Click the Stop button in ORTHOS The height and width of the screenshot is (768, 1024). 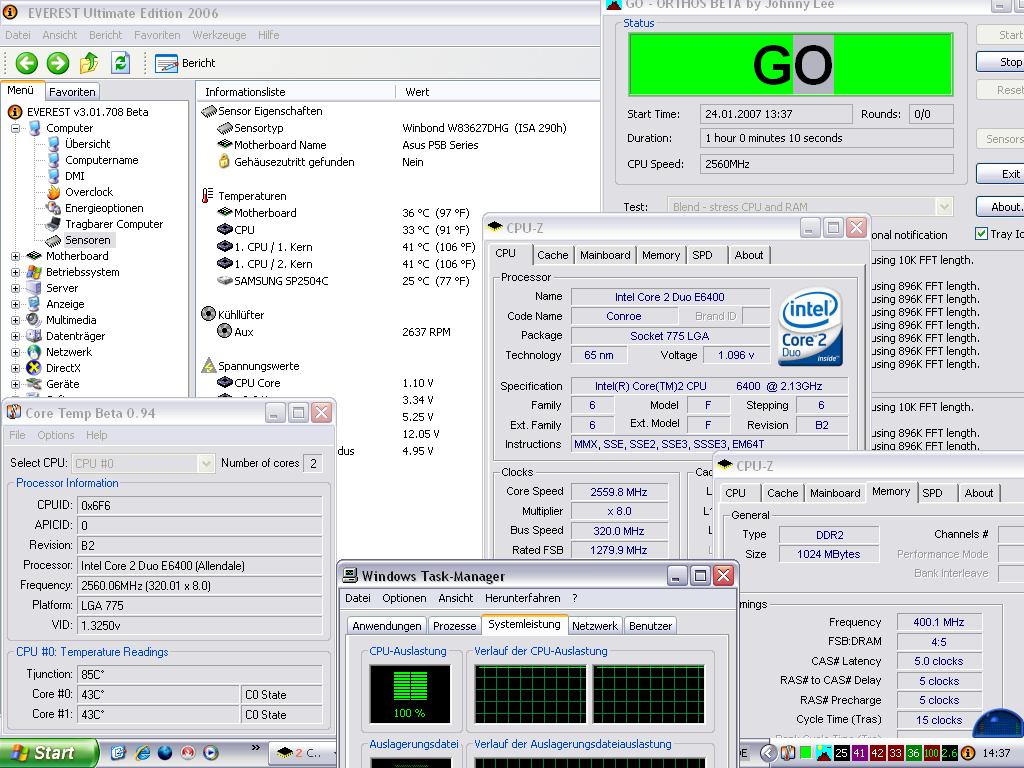tap(1000, 62)
